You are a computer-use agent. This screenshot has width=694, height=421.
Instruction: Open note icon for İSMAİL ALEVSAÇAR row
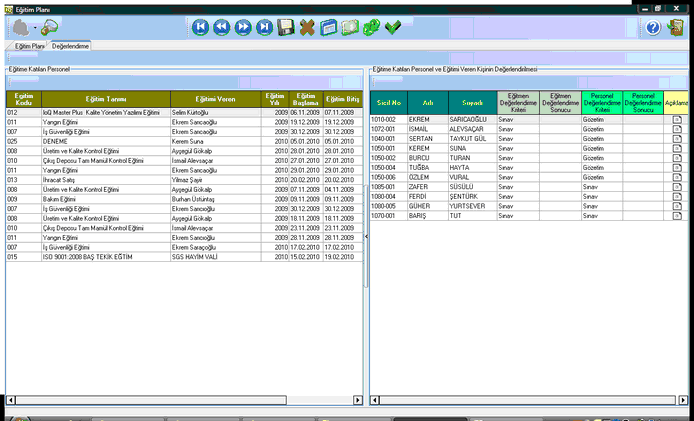[x=677, y=129]
